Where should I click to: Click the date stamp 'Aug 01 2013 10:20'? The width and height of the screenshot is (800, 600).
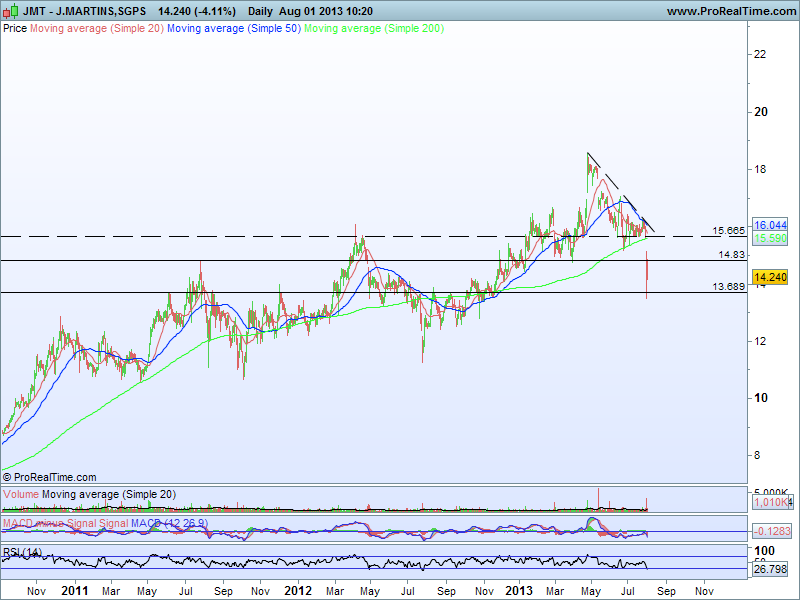(326, 11)
